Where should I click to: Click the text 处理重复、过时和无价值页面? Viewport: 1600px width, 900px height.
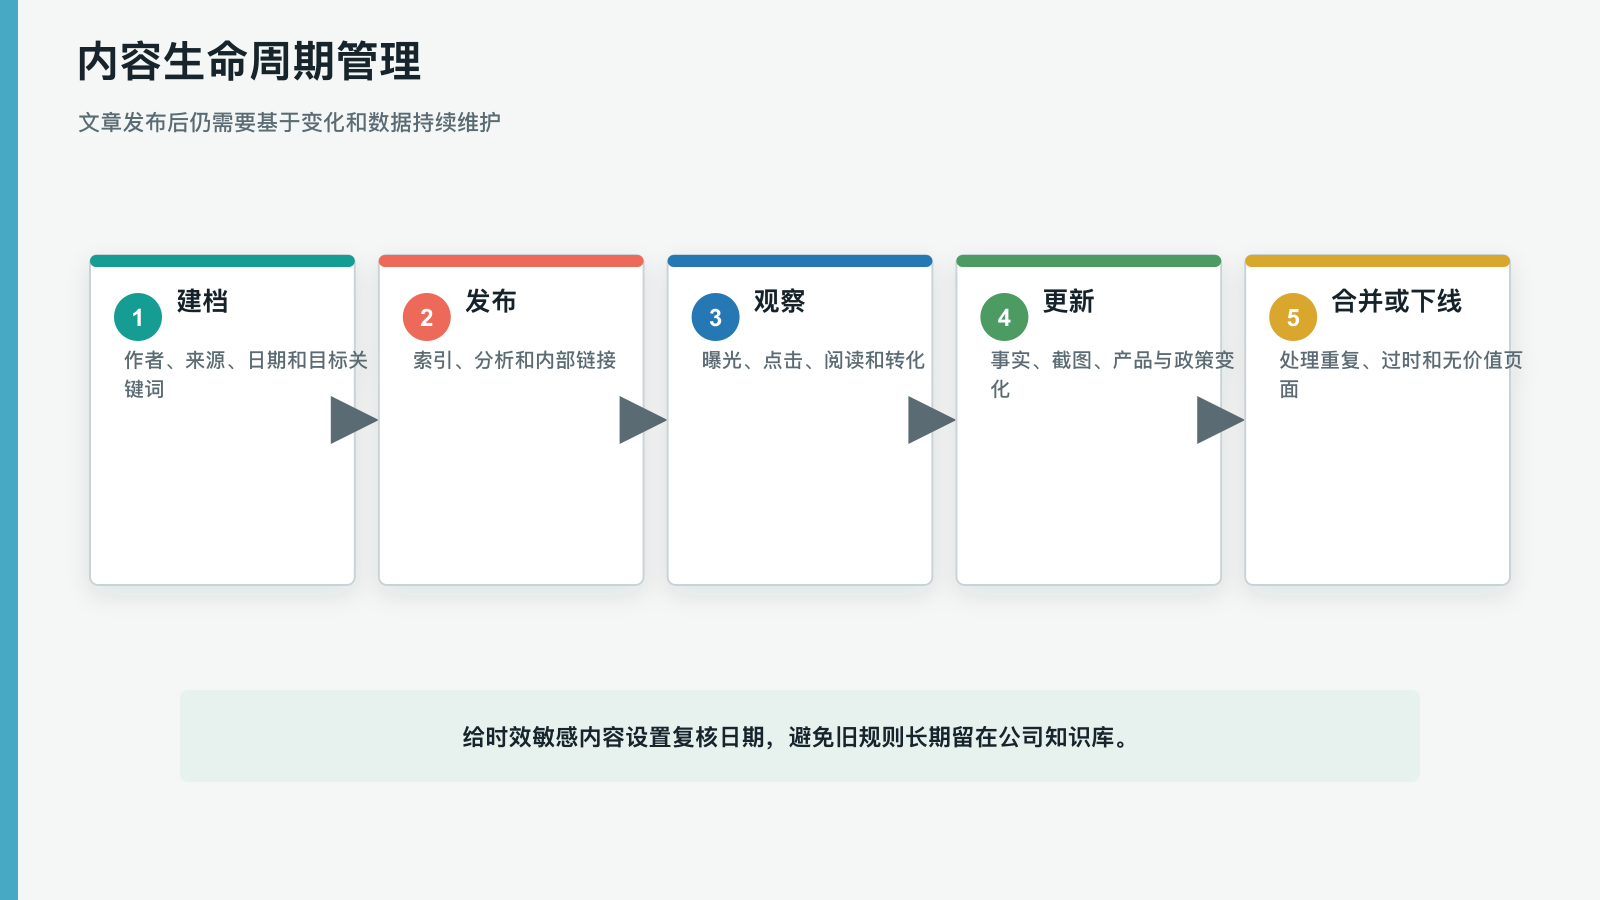tap(1401, 374)
